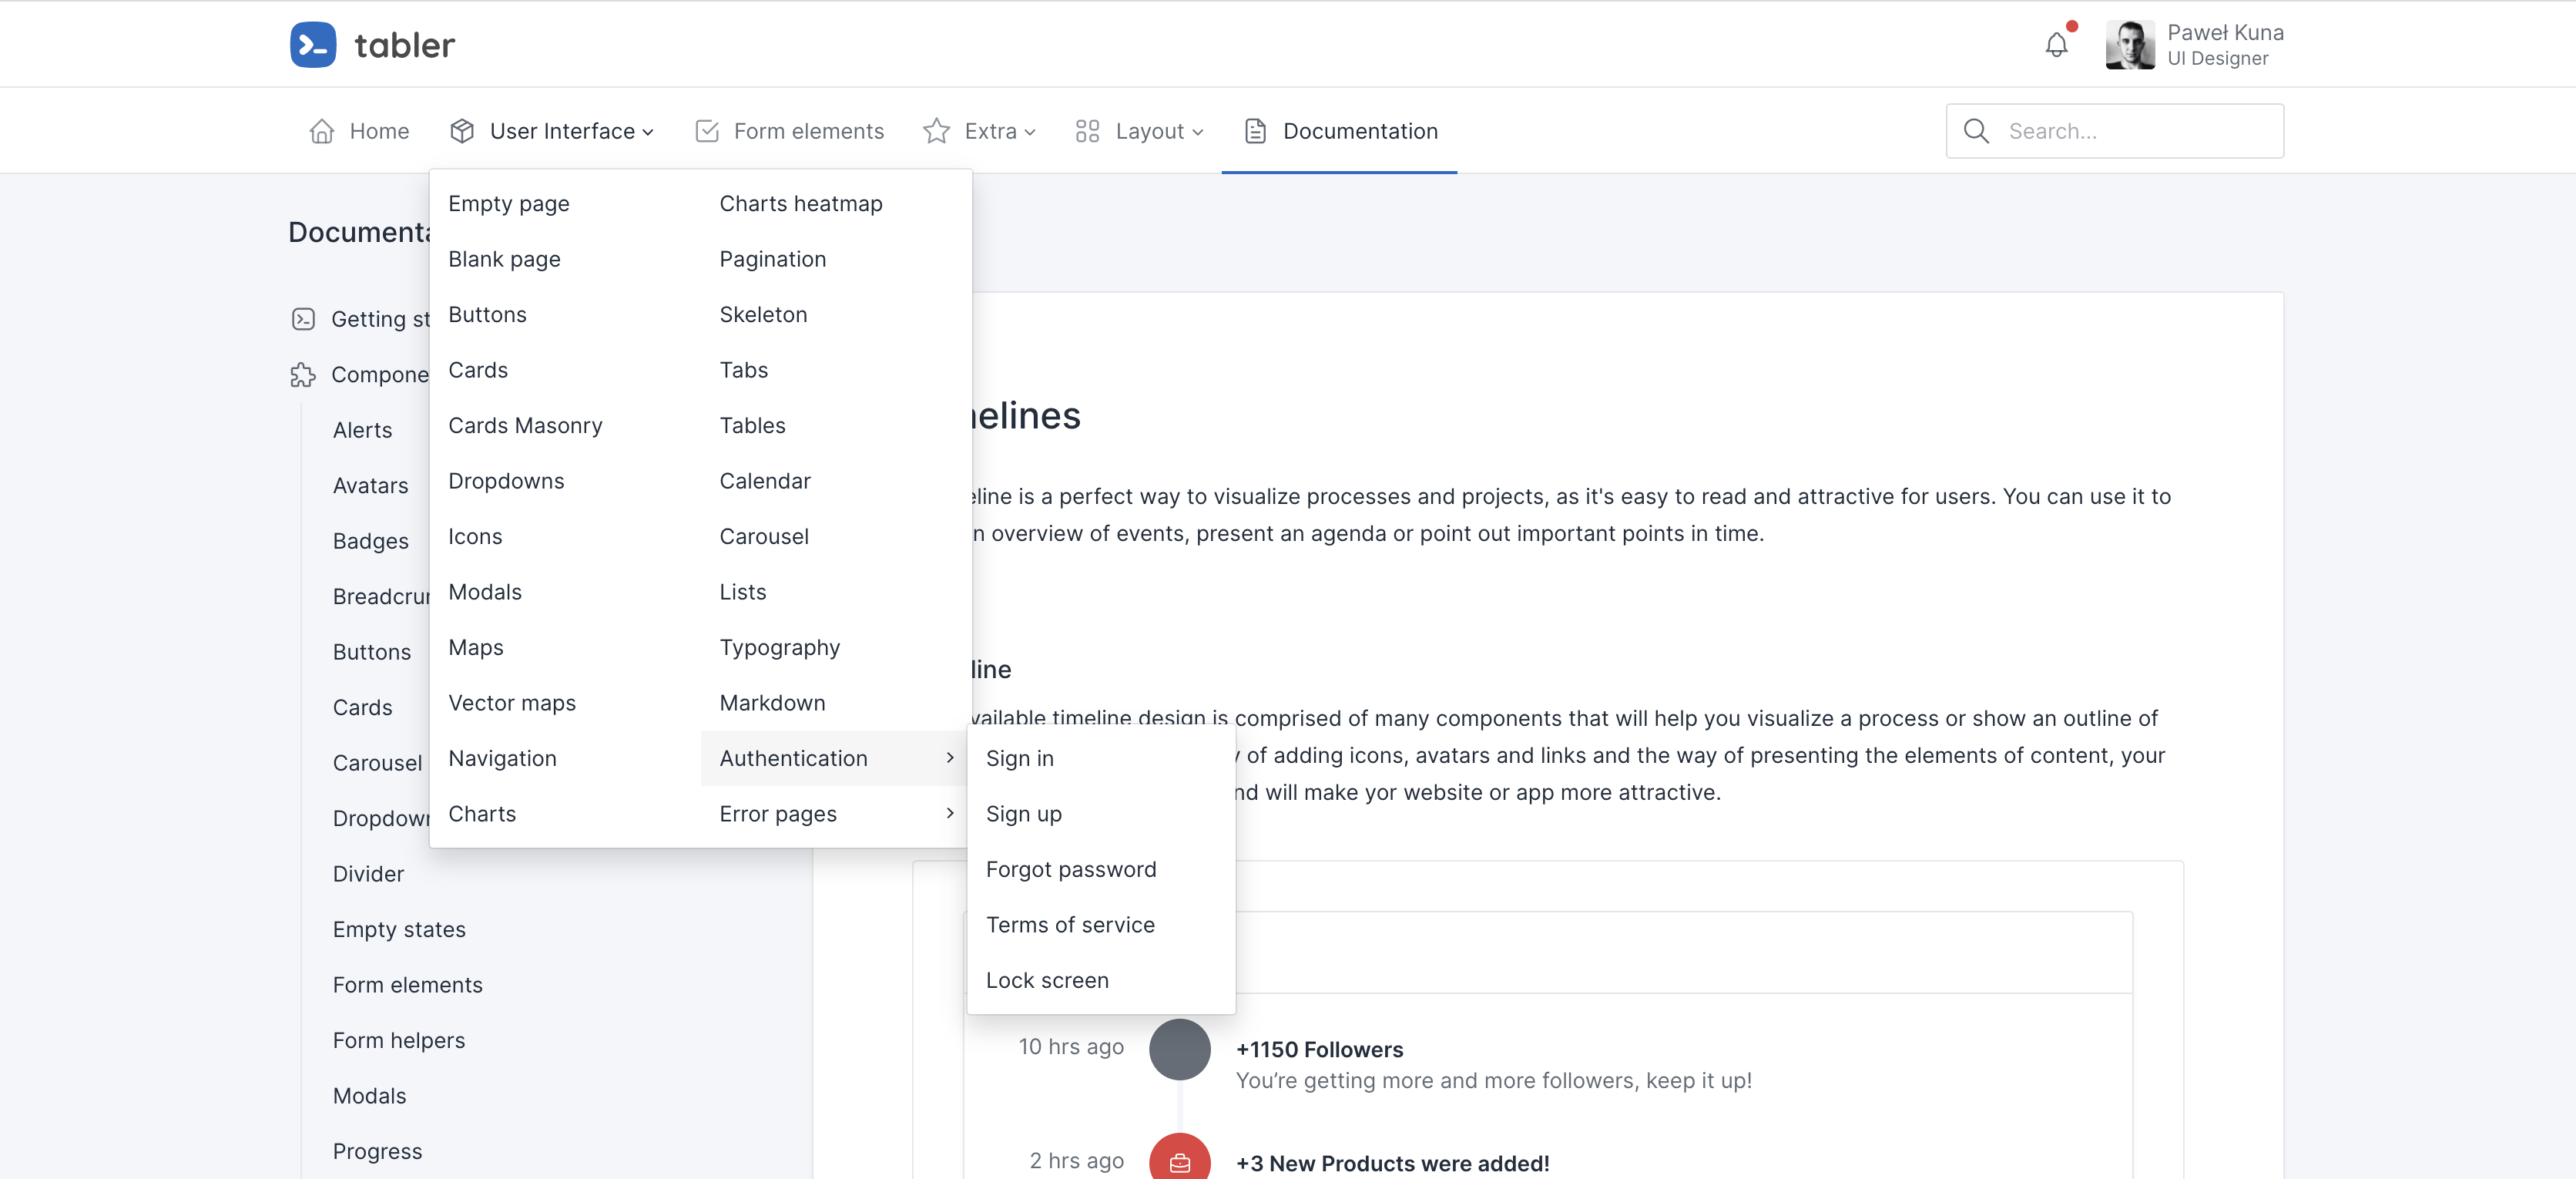The width and height of the screenshot is (2576, 1179).
Task: Open Empty states in docs sidebar
Action: (399, 930)
